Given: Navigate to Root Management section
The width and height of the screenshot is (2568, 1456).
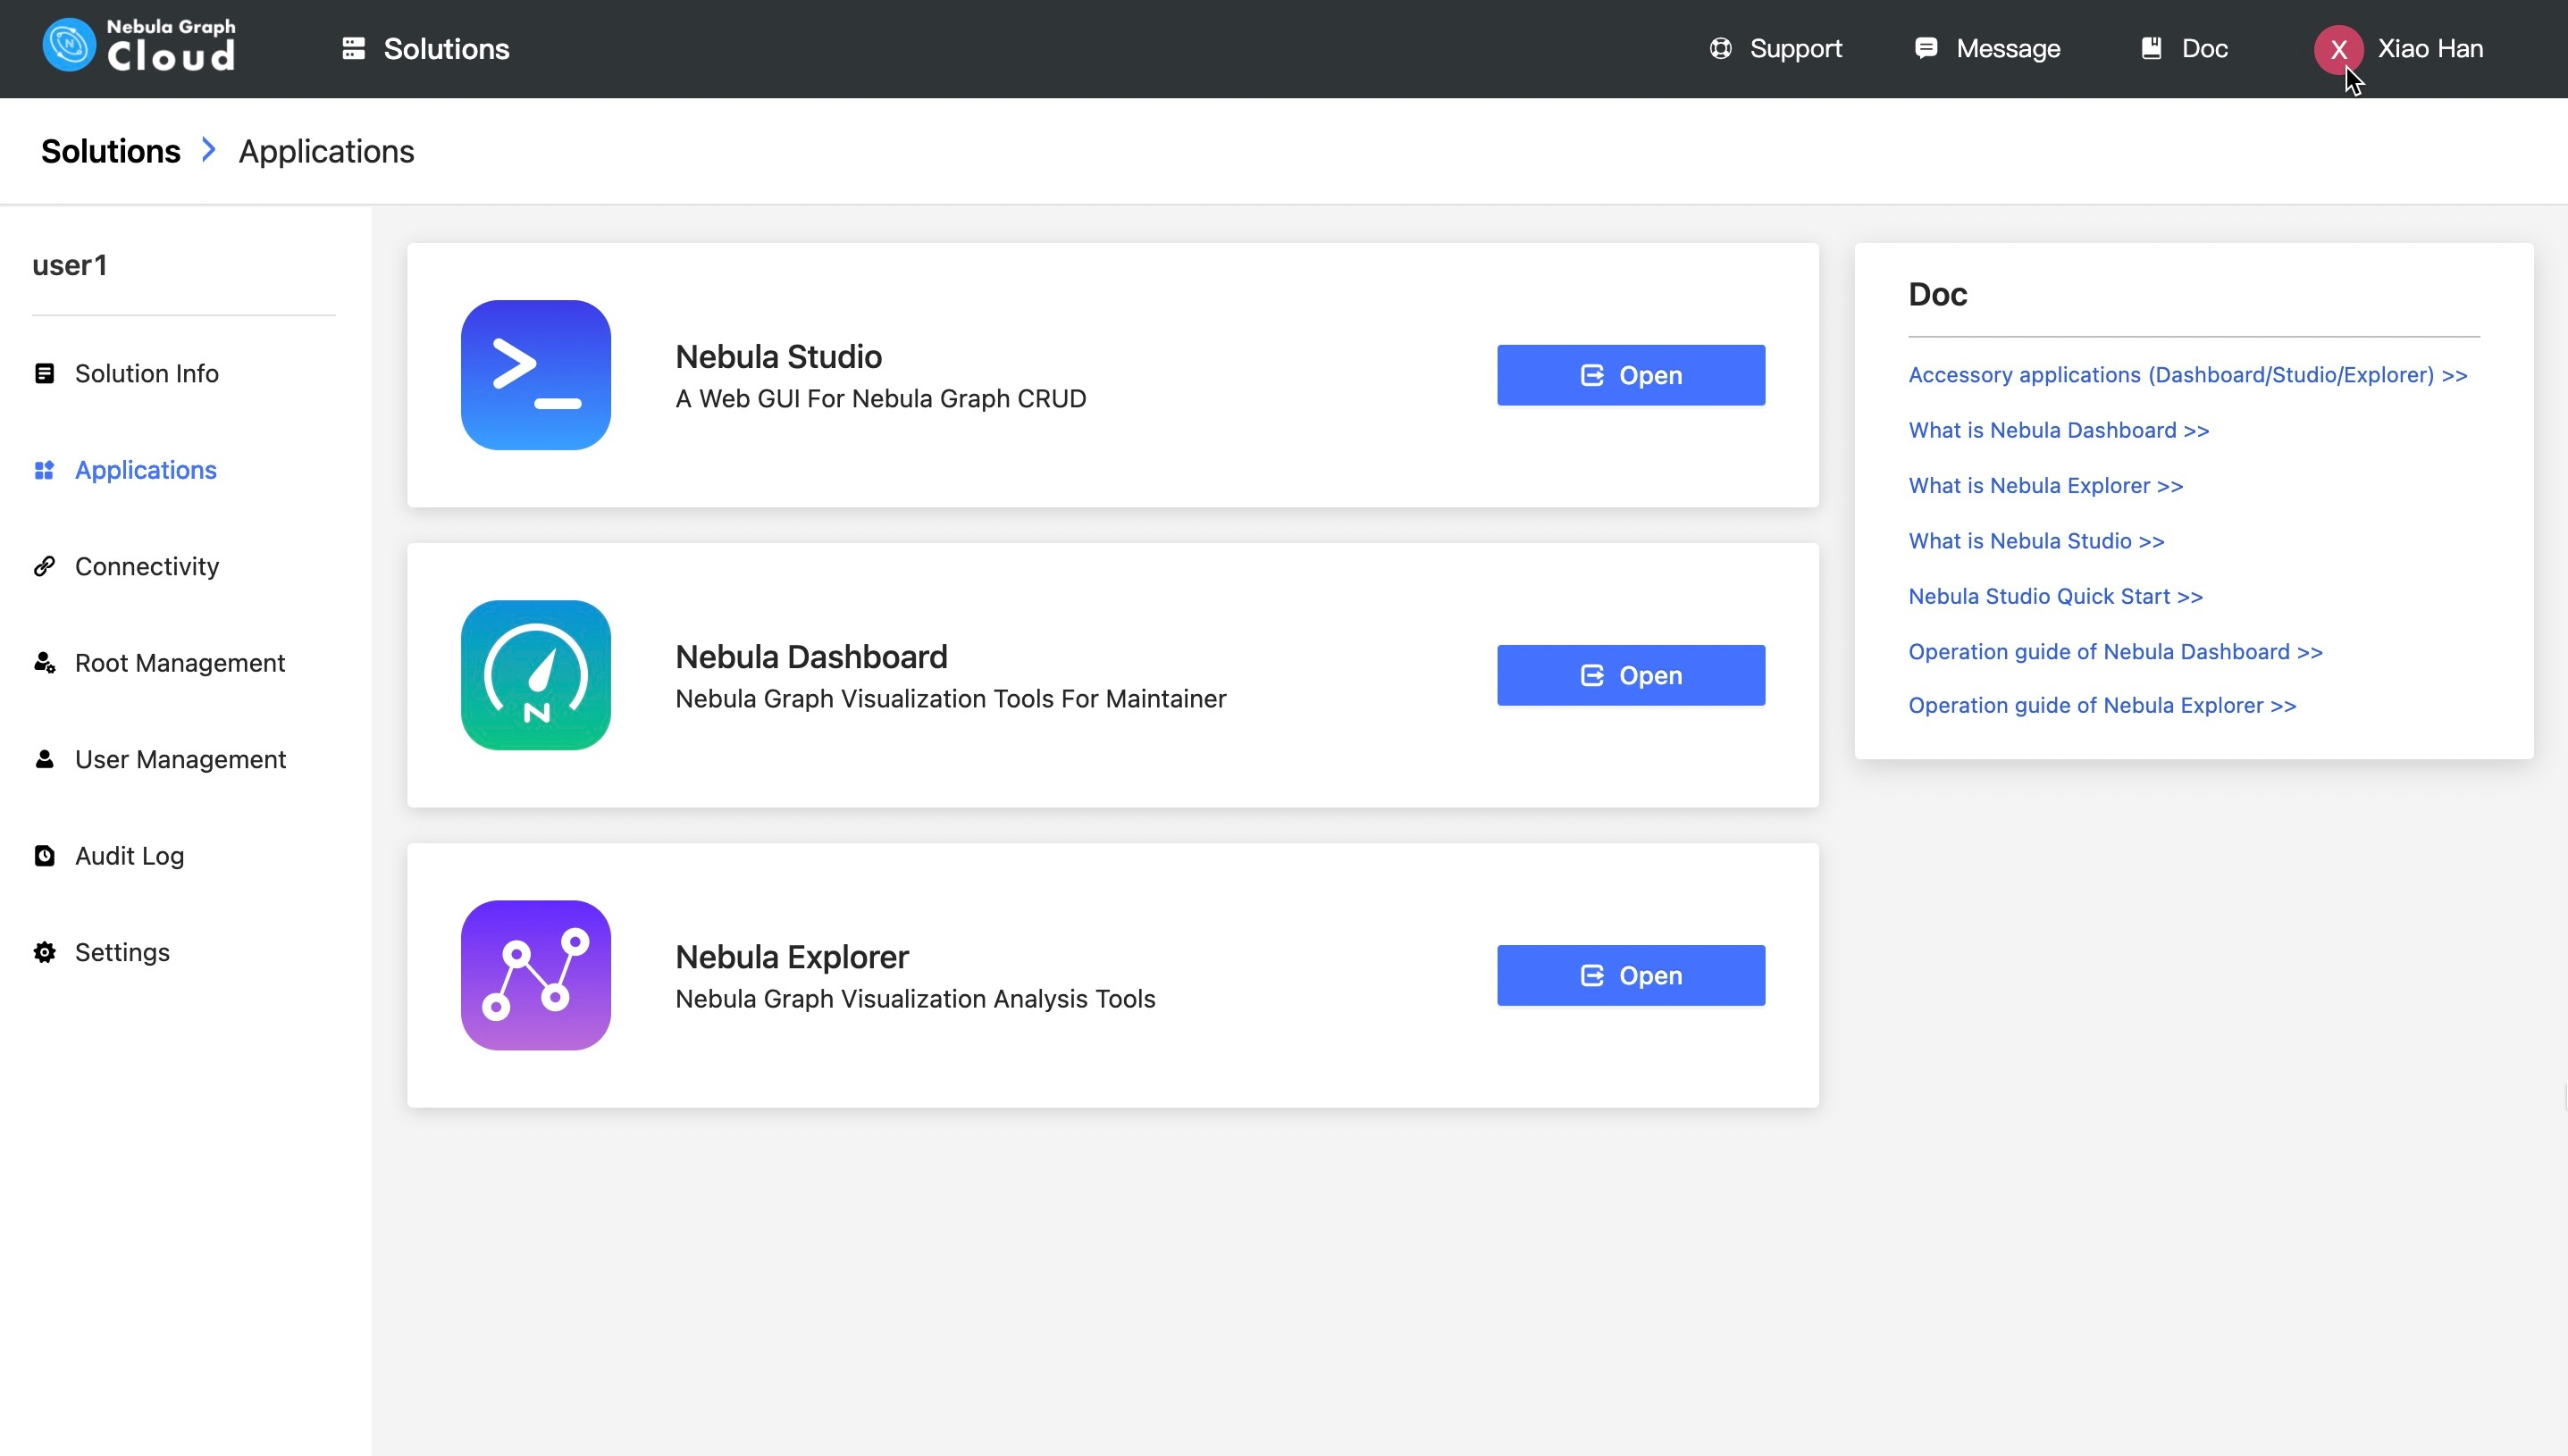Looking at the screenshot, I should (x=178, y=663).
